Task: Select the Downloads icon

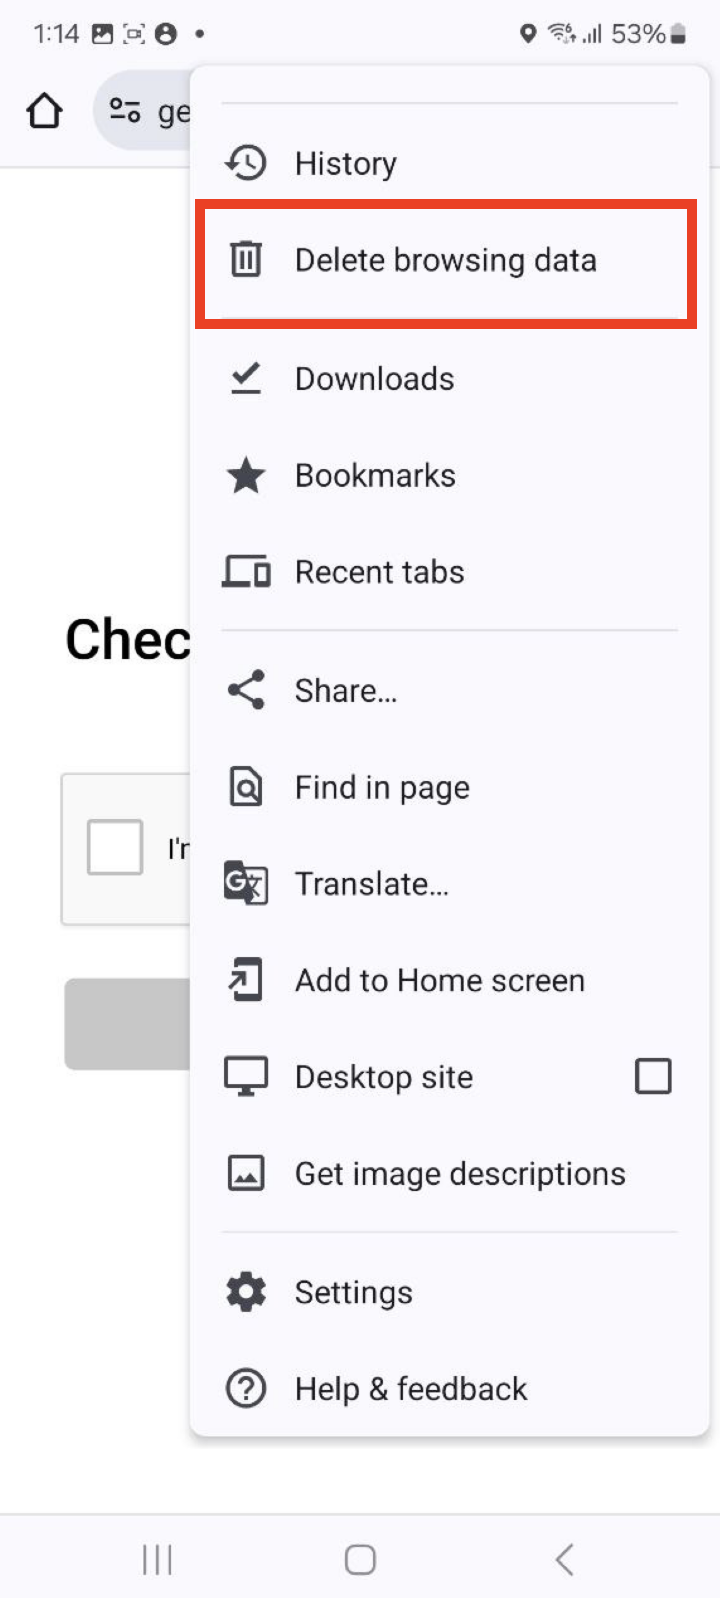Action: 247,378
